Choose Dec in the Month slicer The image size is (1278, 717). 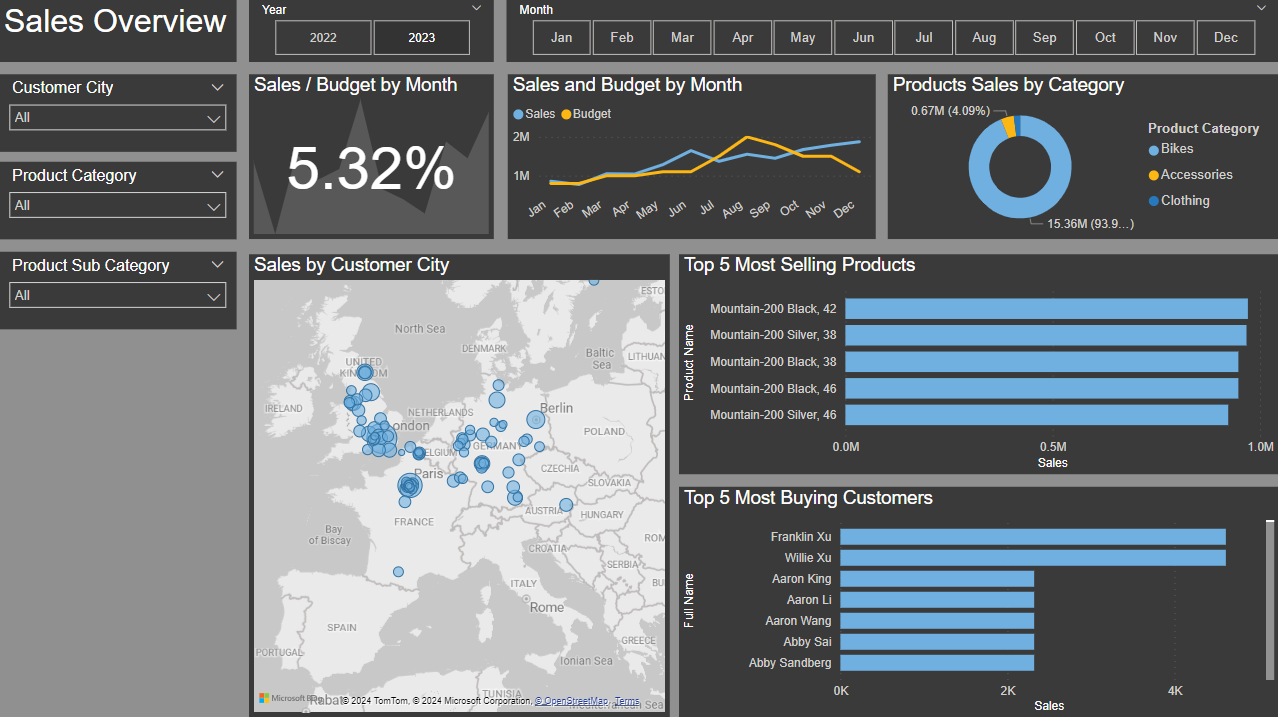click(x=1225, y=38)
